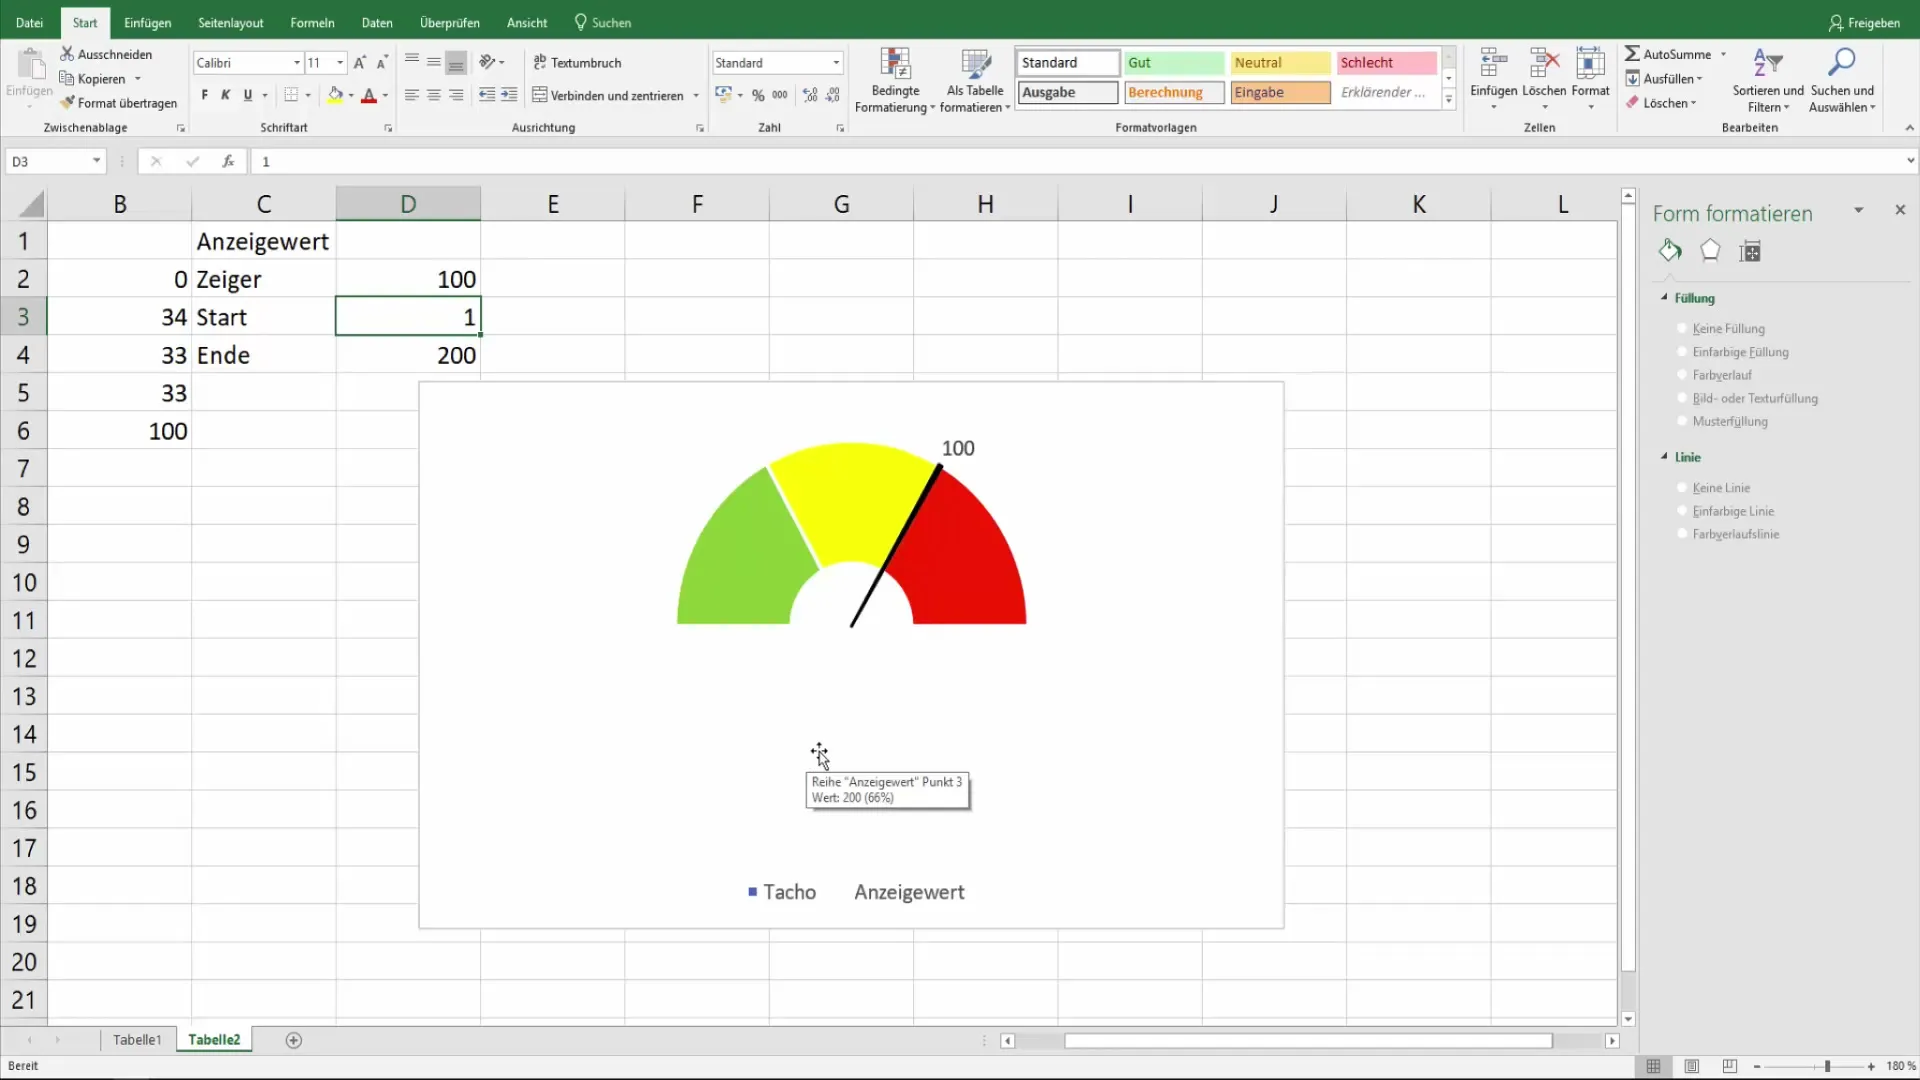
Task: Apply the Berechnung cell style
Action: click(x=1174, y=92)
